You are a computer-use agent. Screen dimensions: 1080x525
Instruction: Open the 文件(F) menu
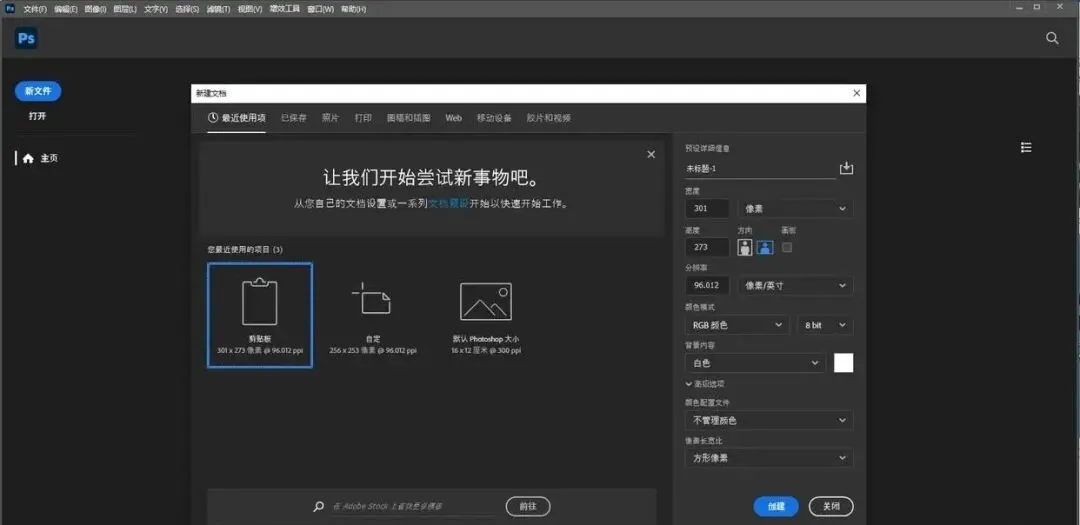click(x=34, y=9)
